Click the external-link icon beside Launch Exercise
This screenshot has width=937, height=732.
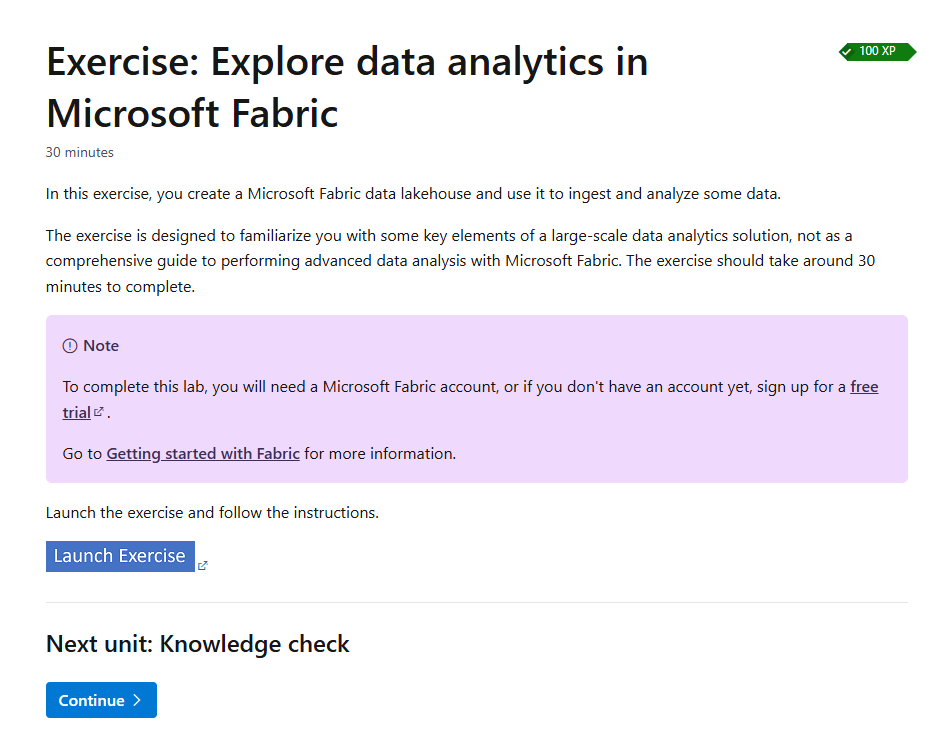(x=201, y=565)
